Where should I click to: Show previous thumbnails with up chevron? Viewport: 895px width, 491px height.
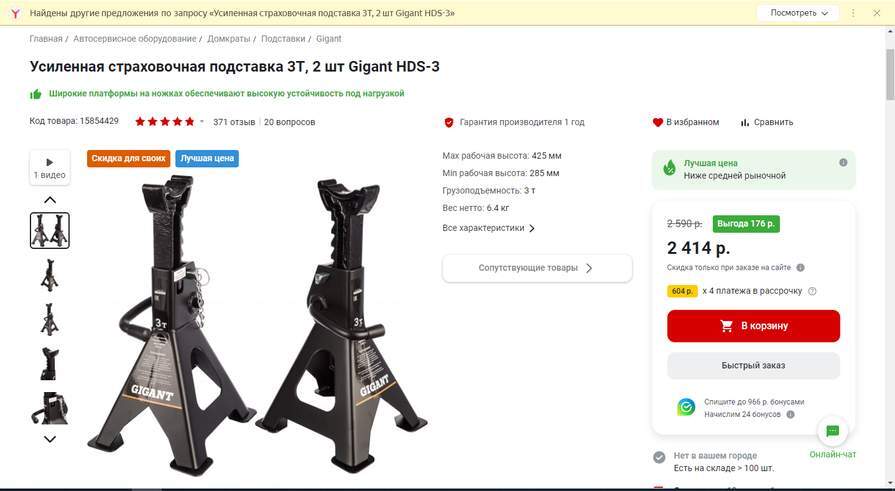(50, 200)
